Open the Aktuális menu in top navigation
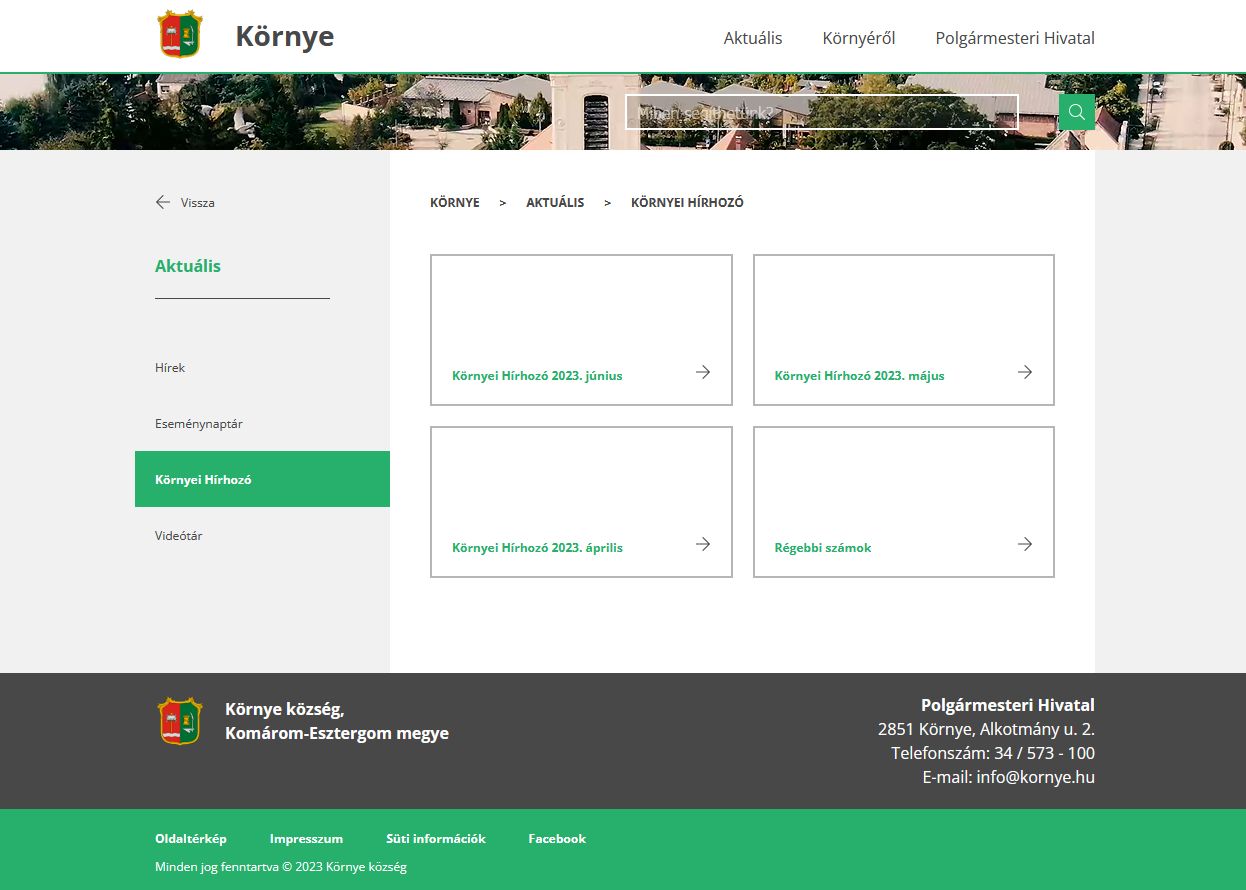 click(x=753, y=38)
